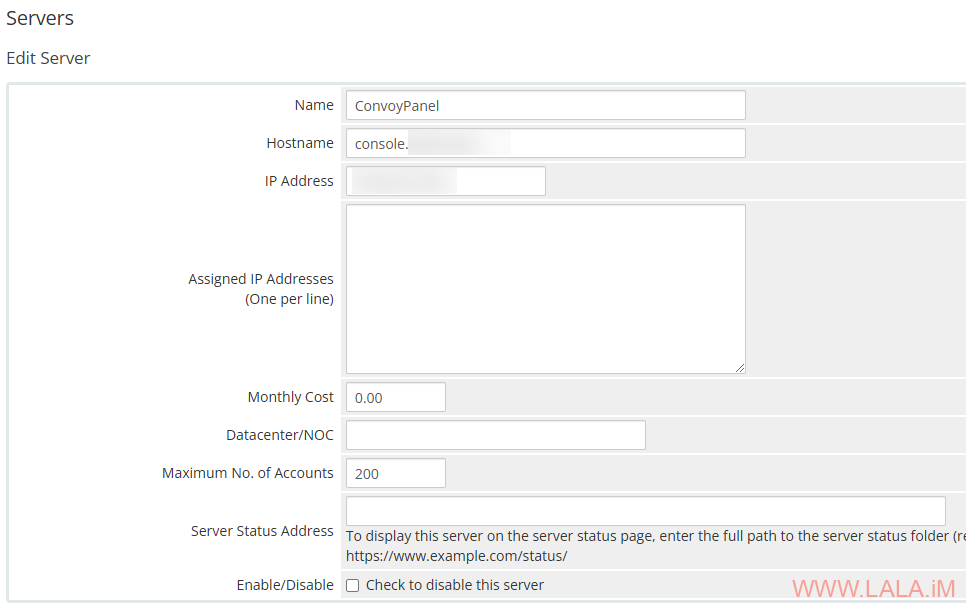Focus the Hostname input box
Image resolution: width=966 pixels, height=606 pixels.
point(545,143)
